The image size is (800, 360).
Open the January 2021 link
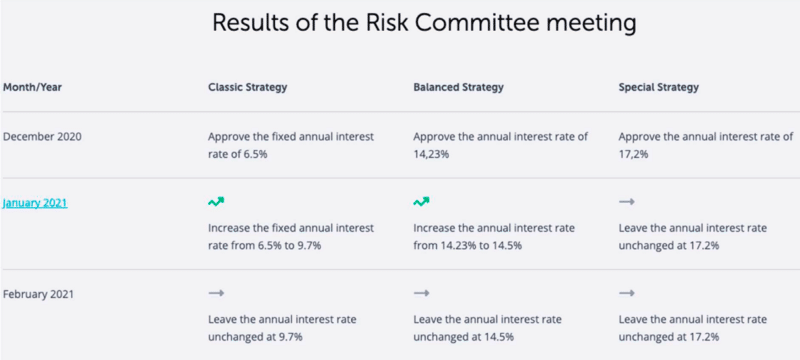coord(35,203)
